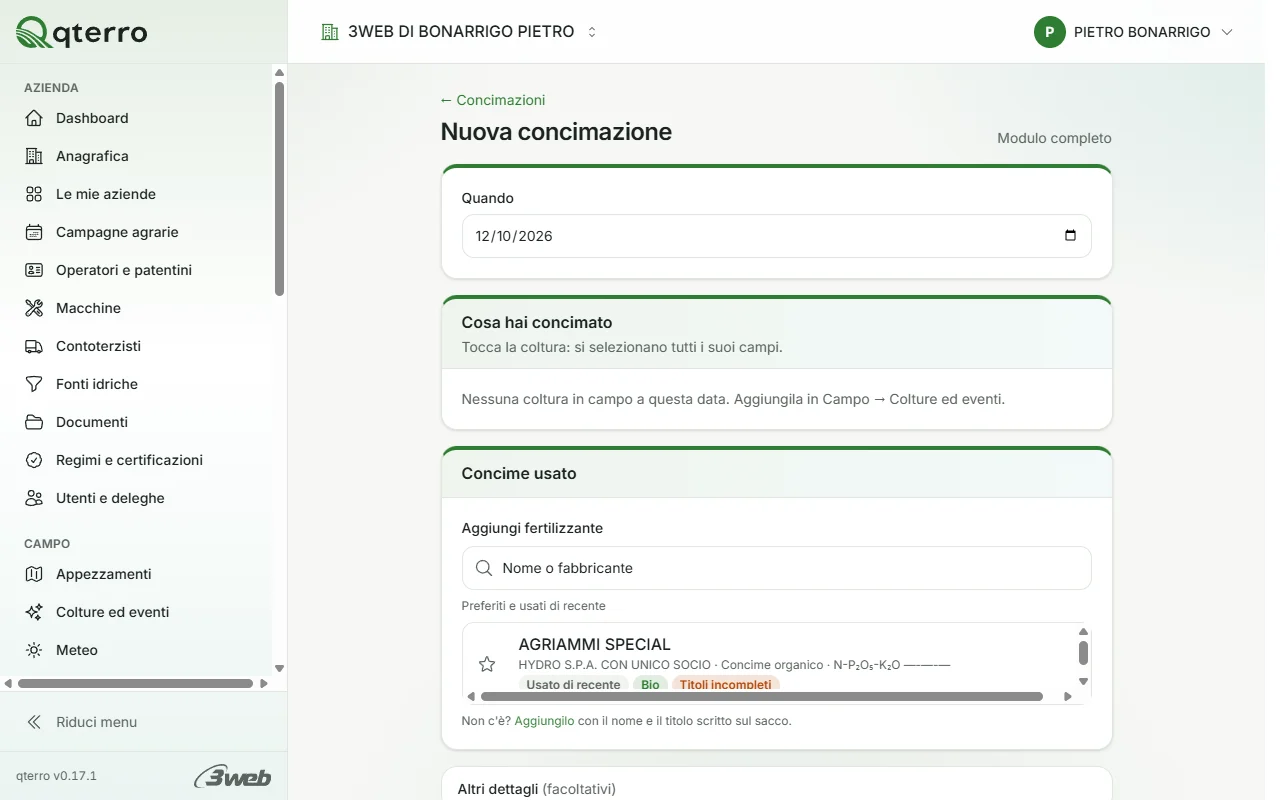
Task: Open Fonti idriche section
Action: click(x=136, y=384)
